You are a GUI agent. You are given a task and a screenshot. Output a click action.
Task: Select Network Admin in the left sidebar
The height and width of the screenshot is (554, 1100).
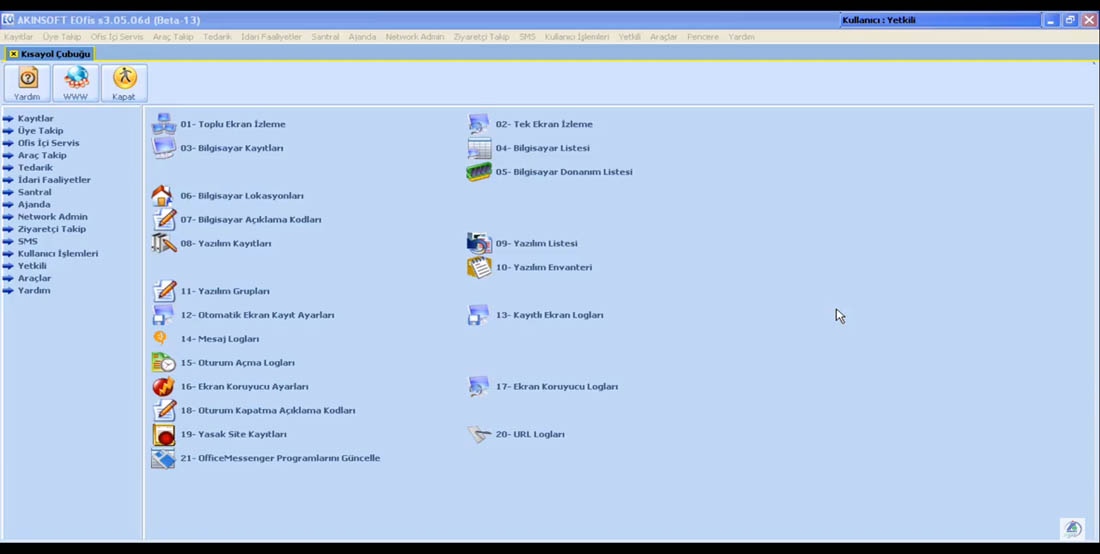tap(53, 217)
